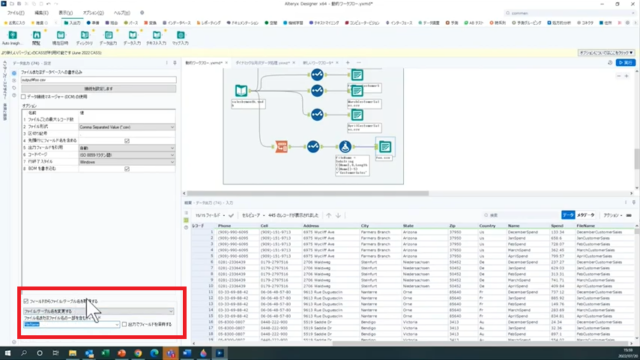Select the Formula flask node on canvas
Viewport: 640px width, 360px height.
(345, 147)
